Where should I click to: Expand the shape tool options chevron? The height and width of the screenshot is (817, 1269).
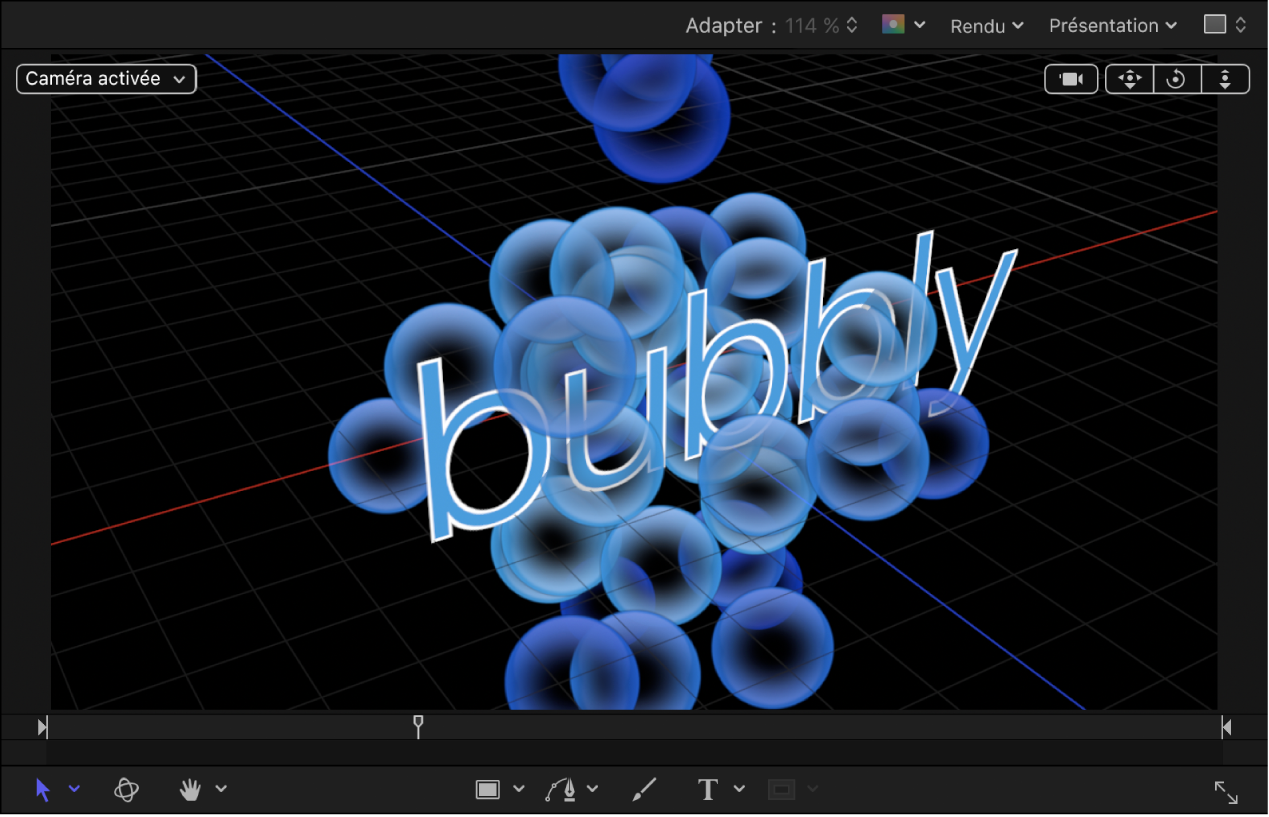[517, 789]
